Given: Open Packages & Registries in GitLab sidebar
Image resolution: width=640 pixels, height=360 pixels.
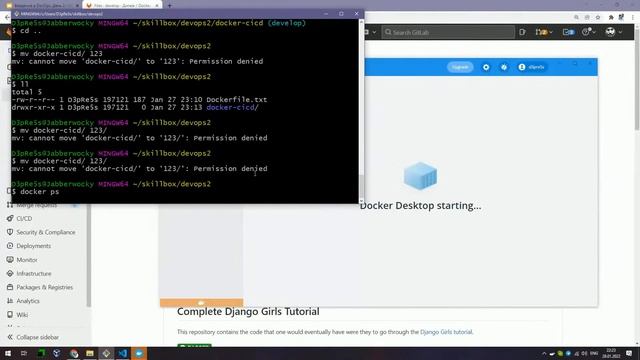Looking at the screenshot, I should point(44,287).
